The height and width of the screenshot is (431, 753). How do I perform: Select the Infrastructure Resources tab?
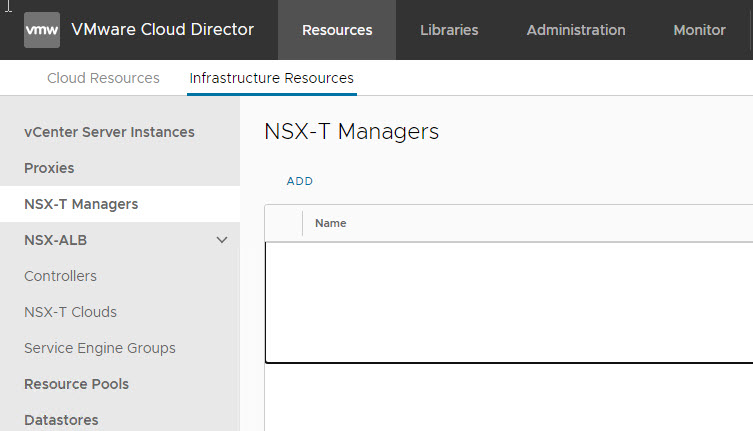271,78
